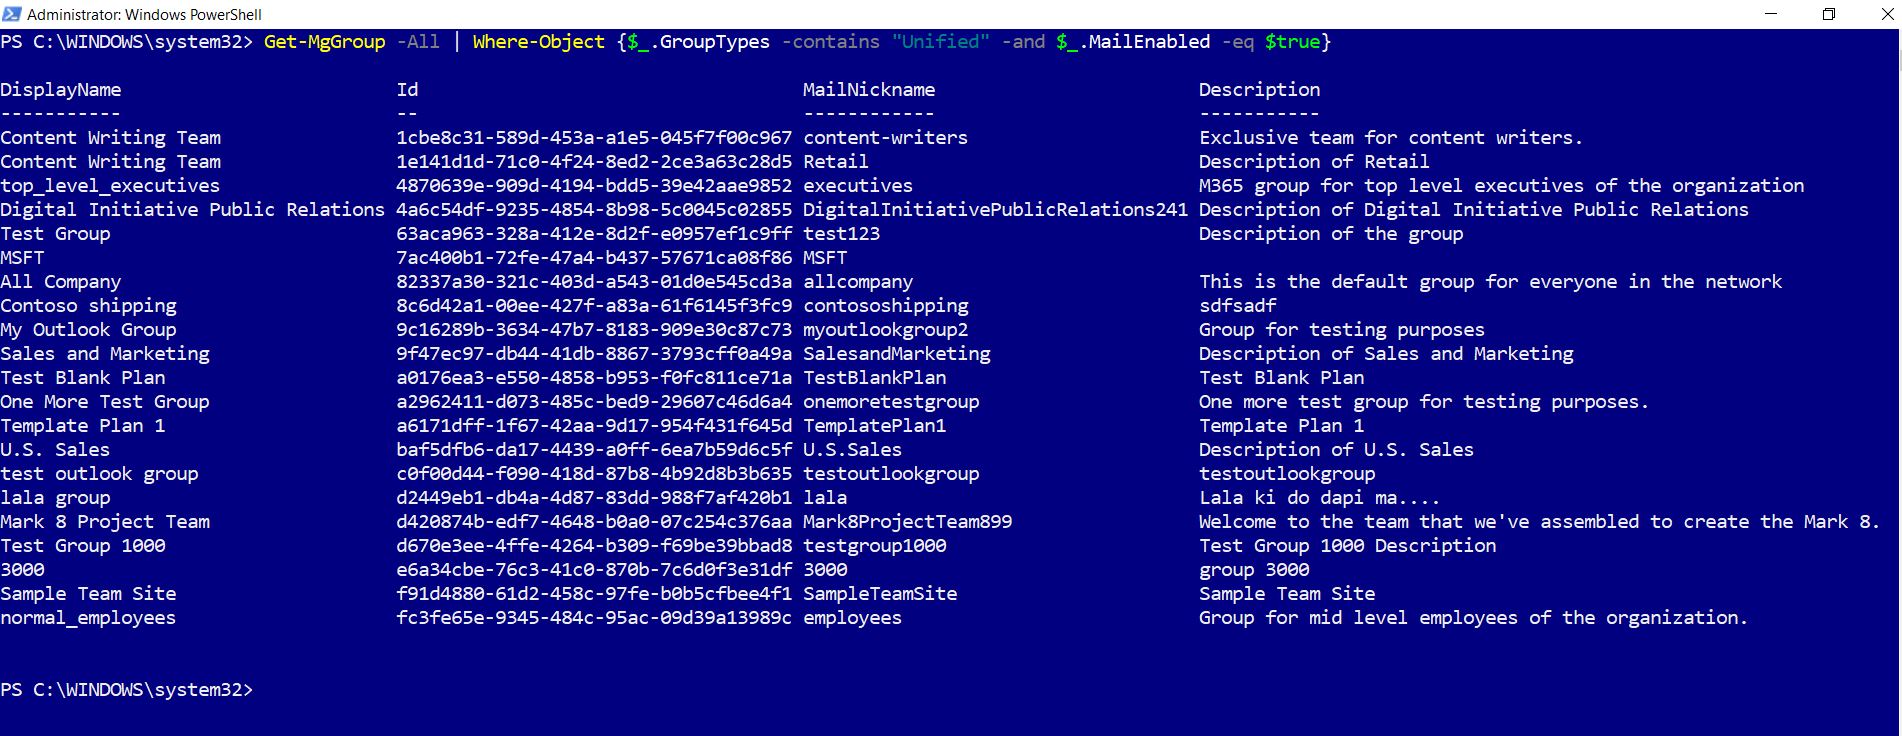Select the Content Writing Team group row
Screen dimensions: 1902x736
tap(111, 137)
